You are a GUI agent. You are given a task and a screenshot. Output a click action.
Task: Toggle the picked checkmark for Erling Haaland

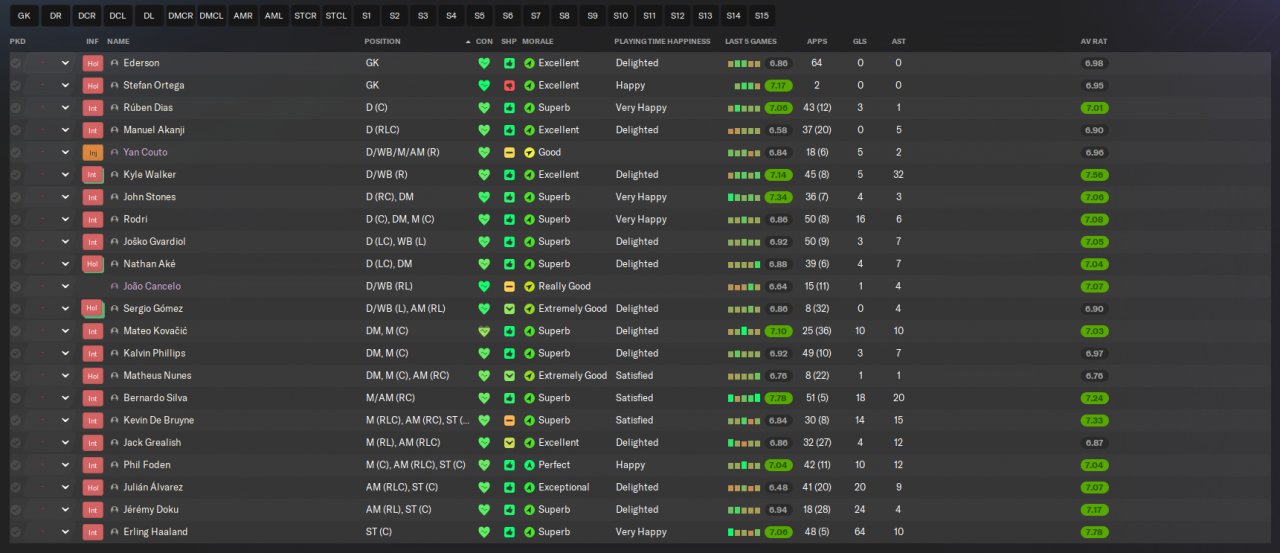tap(15, 532)
